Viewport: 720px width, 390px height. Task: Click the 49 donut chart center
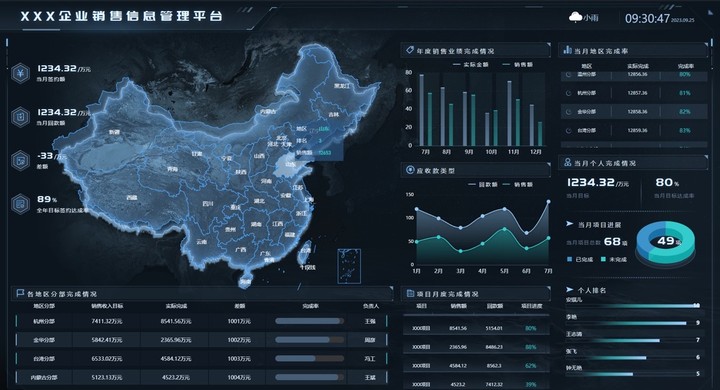(x=665, y=241)
